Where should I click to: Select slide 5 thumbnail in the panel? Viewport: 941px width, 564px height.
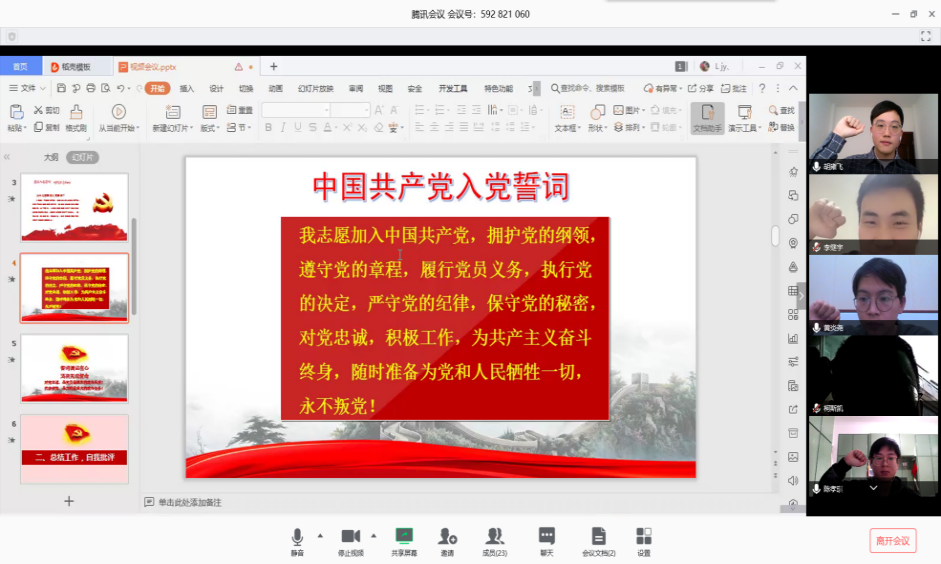tap(74, 368)
